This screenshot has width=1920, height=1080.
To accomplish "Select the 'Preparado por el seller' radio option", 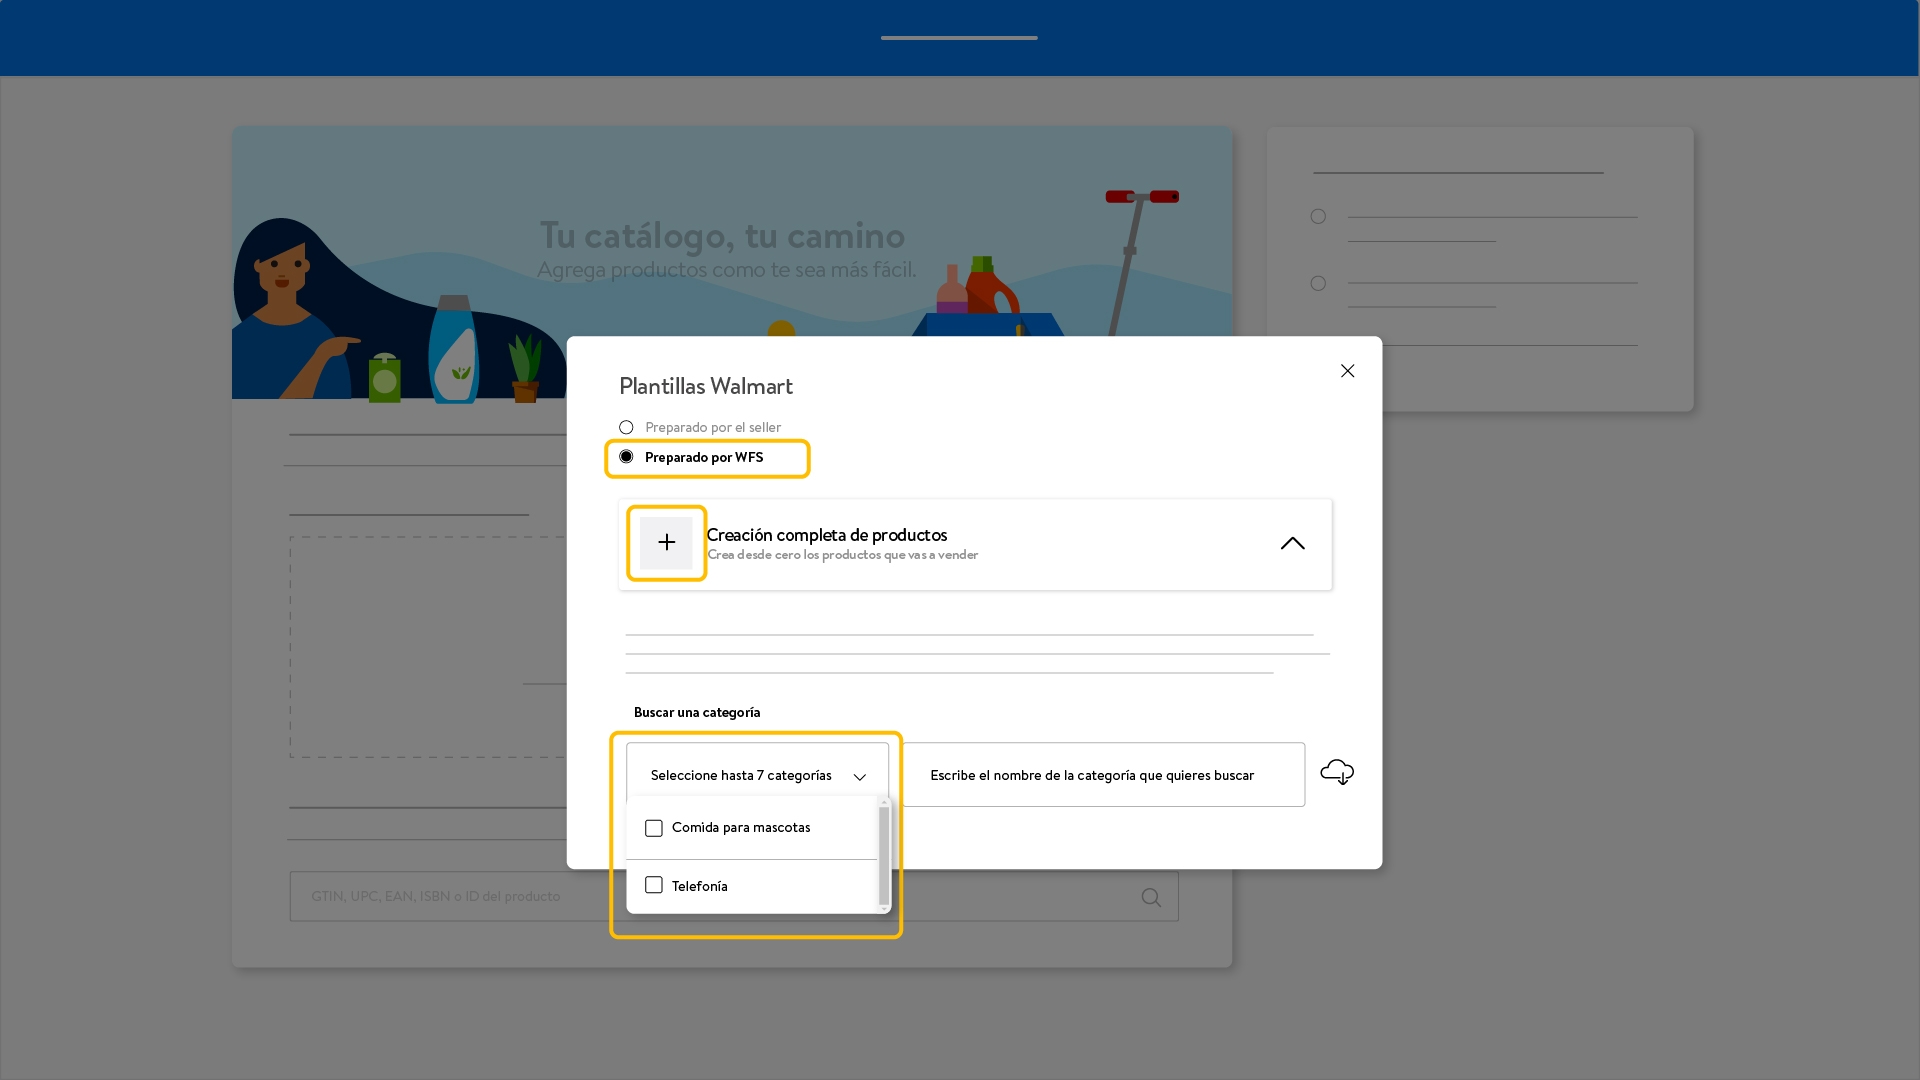I will 626,428.
